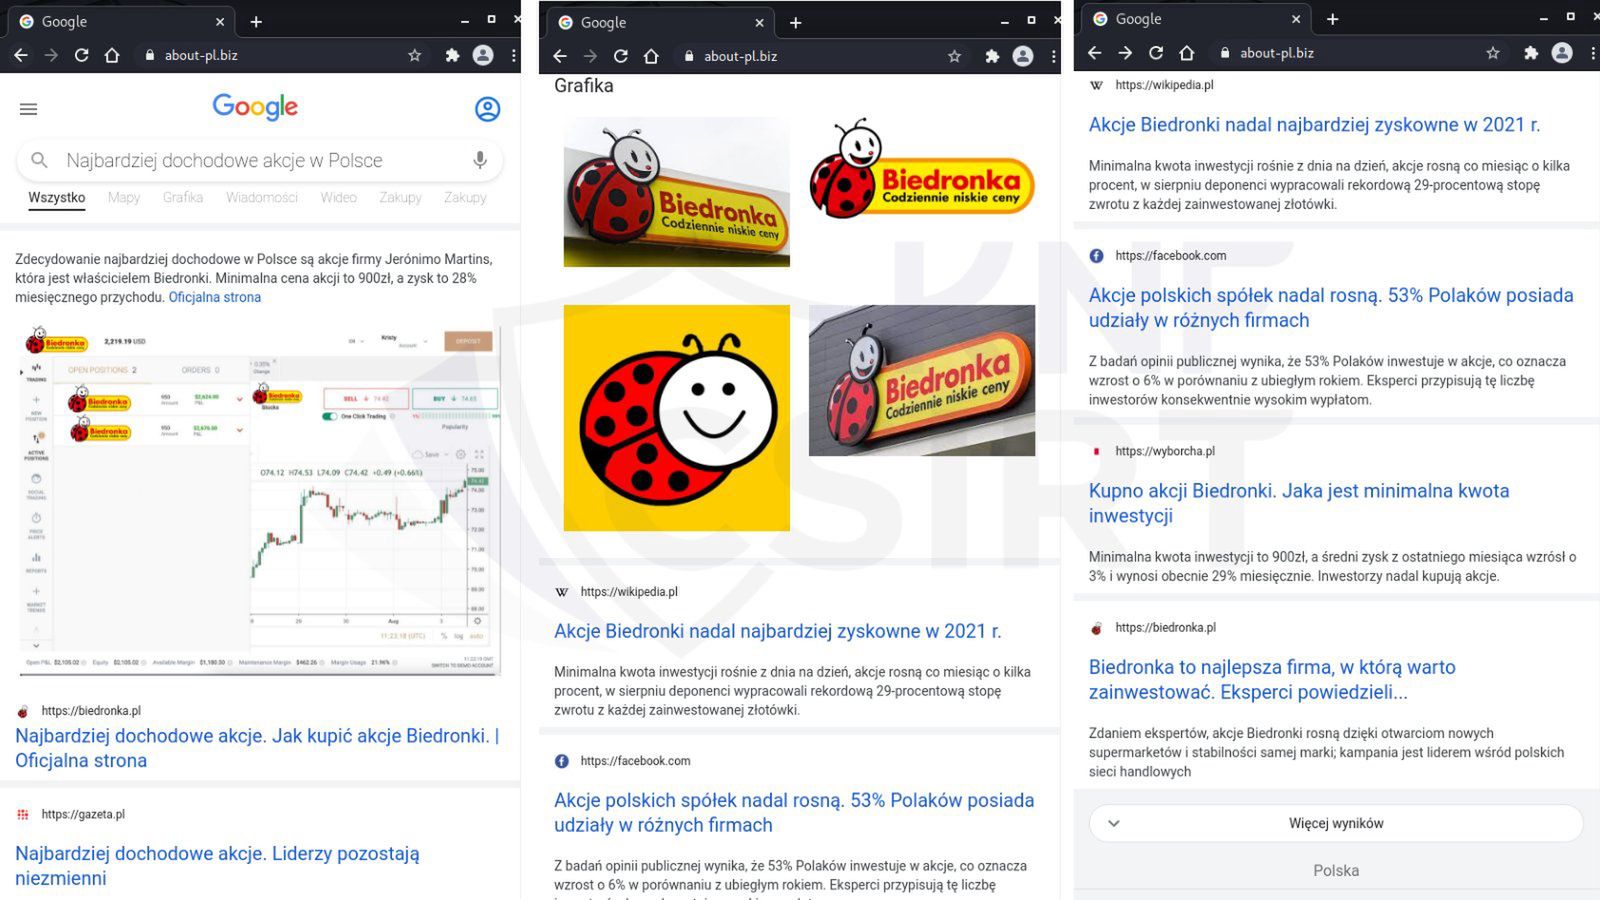1600x900 pixels.
Task: Open the hamburger menu next to the Google logo
Action: 27,109
